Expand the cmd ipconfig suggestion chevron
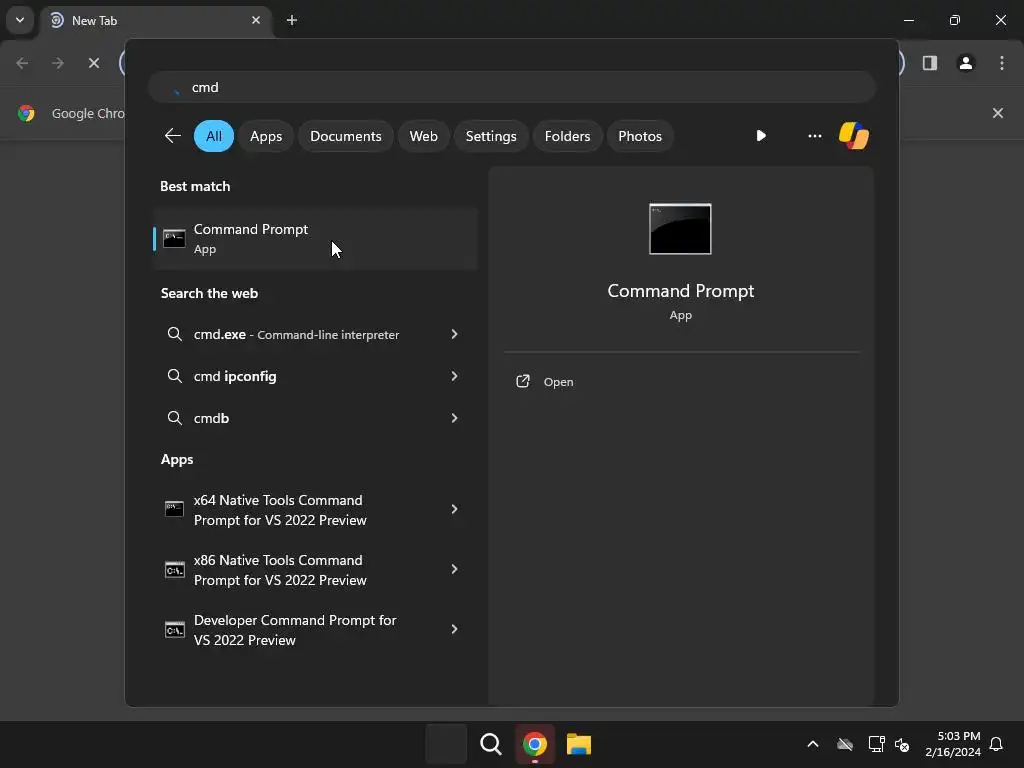 [455, 376]
